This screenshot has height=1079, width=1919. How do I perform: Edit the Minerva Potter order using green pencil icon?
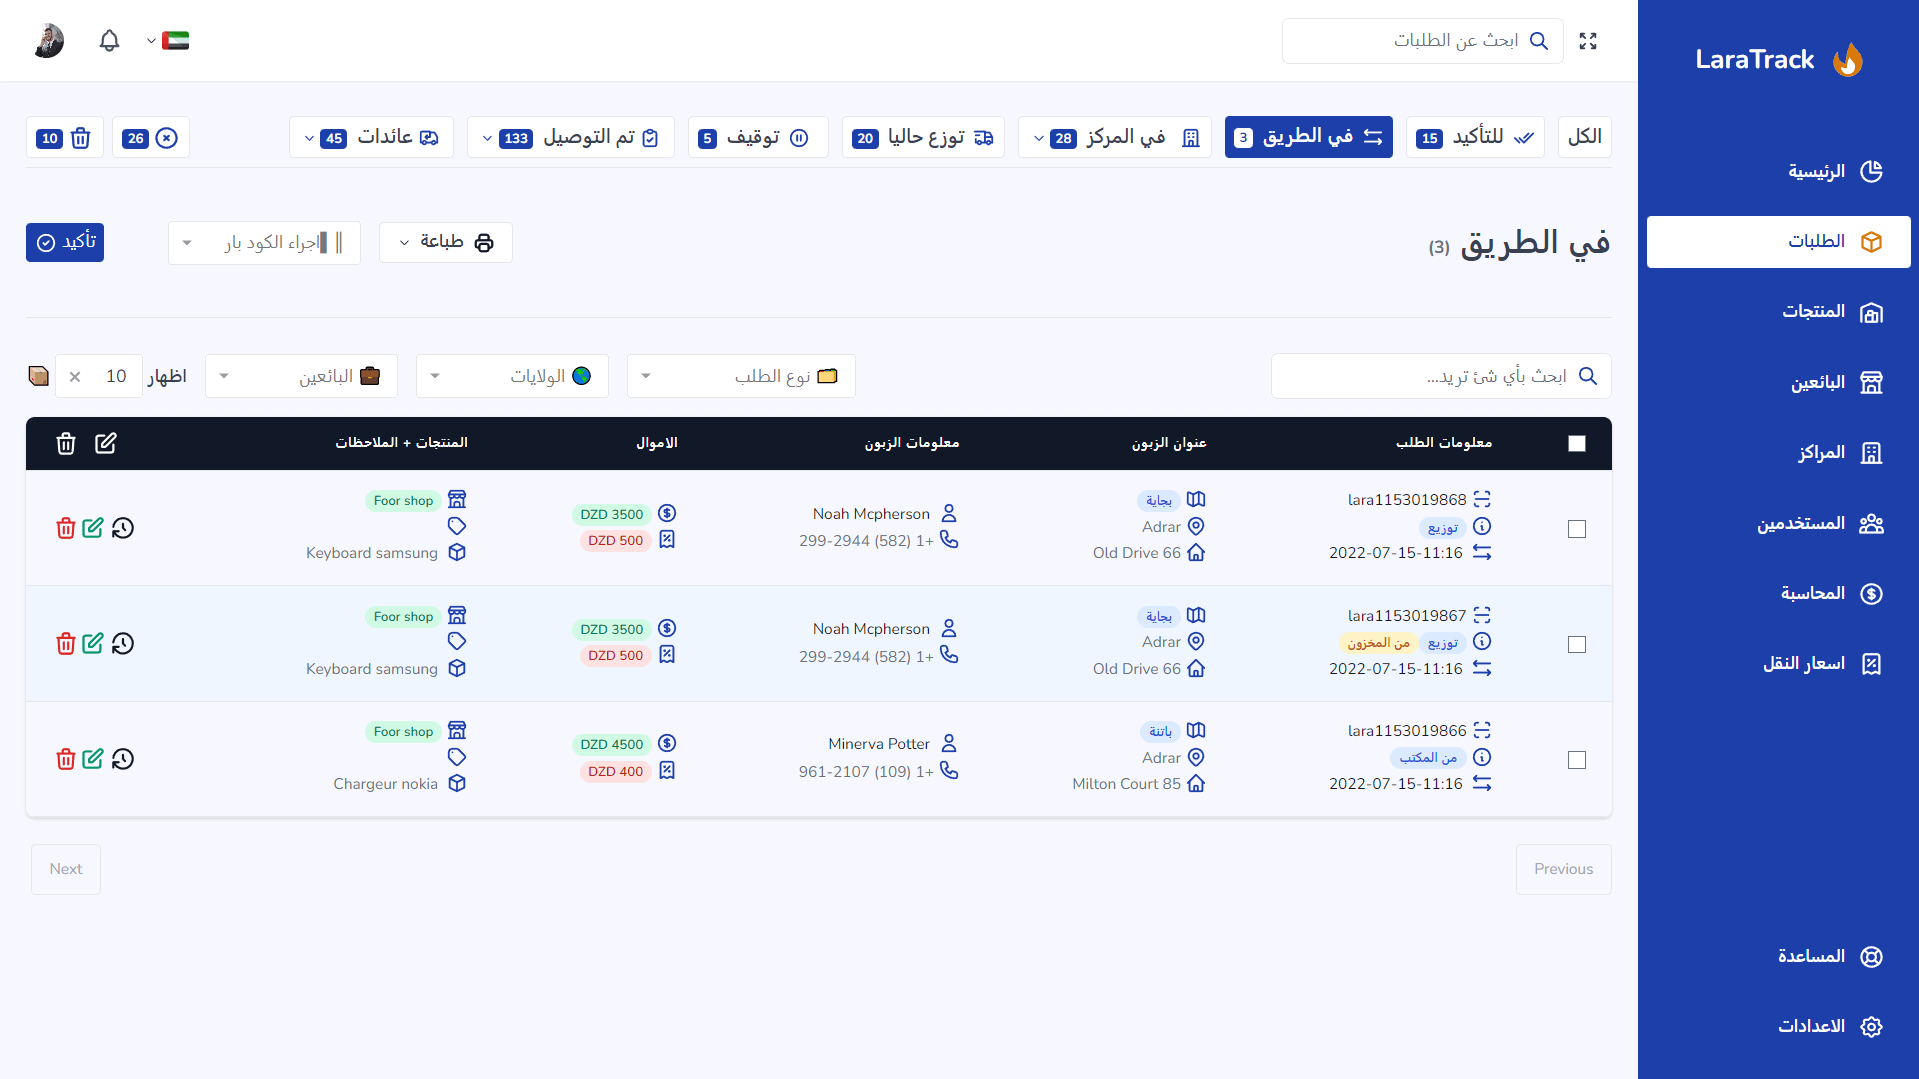coord(93,759)
